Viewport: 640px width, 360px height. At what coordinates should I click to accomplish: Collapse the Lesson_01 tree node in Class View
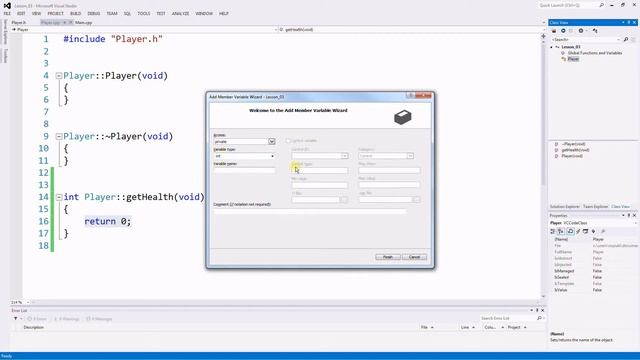click(x=551, y=47)
